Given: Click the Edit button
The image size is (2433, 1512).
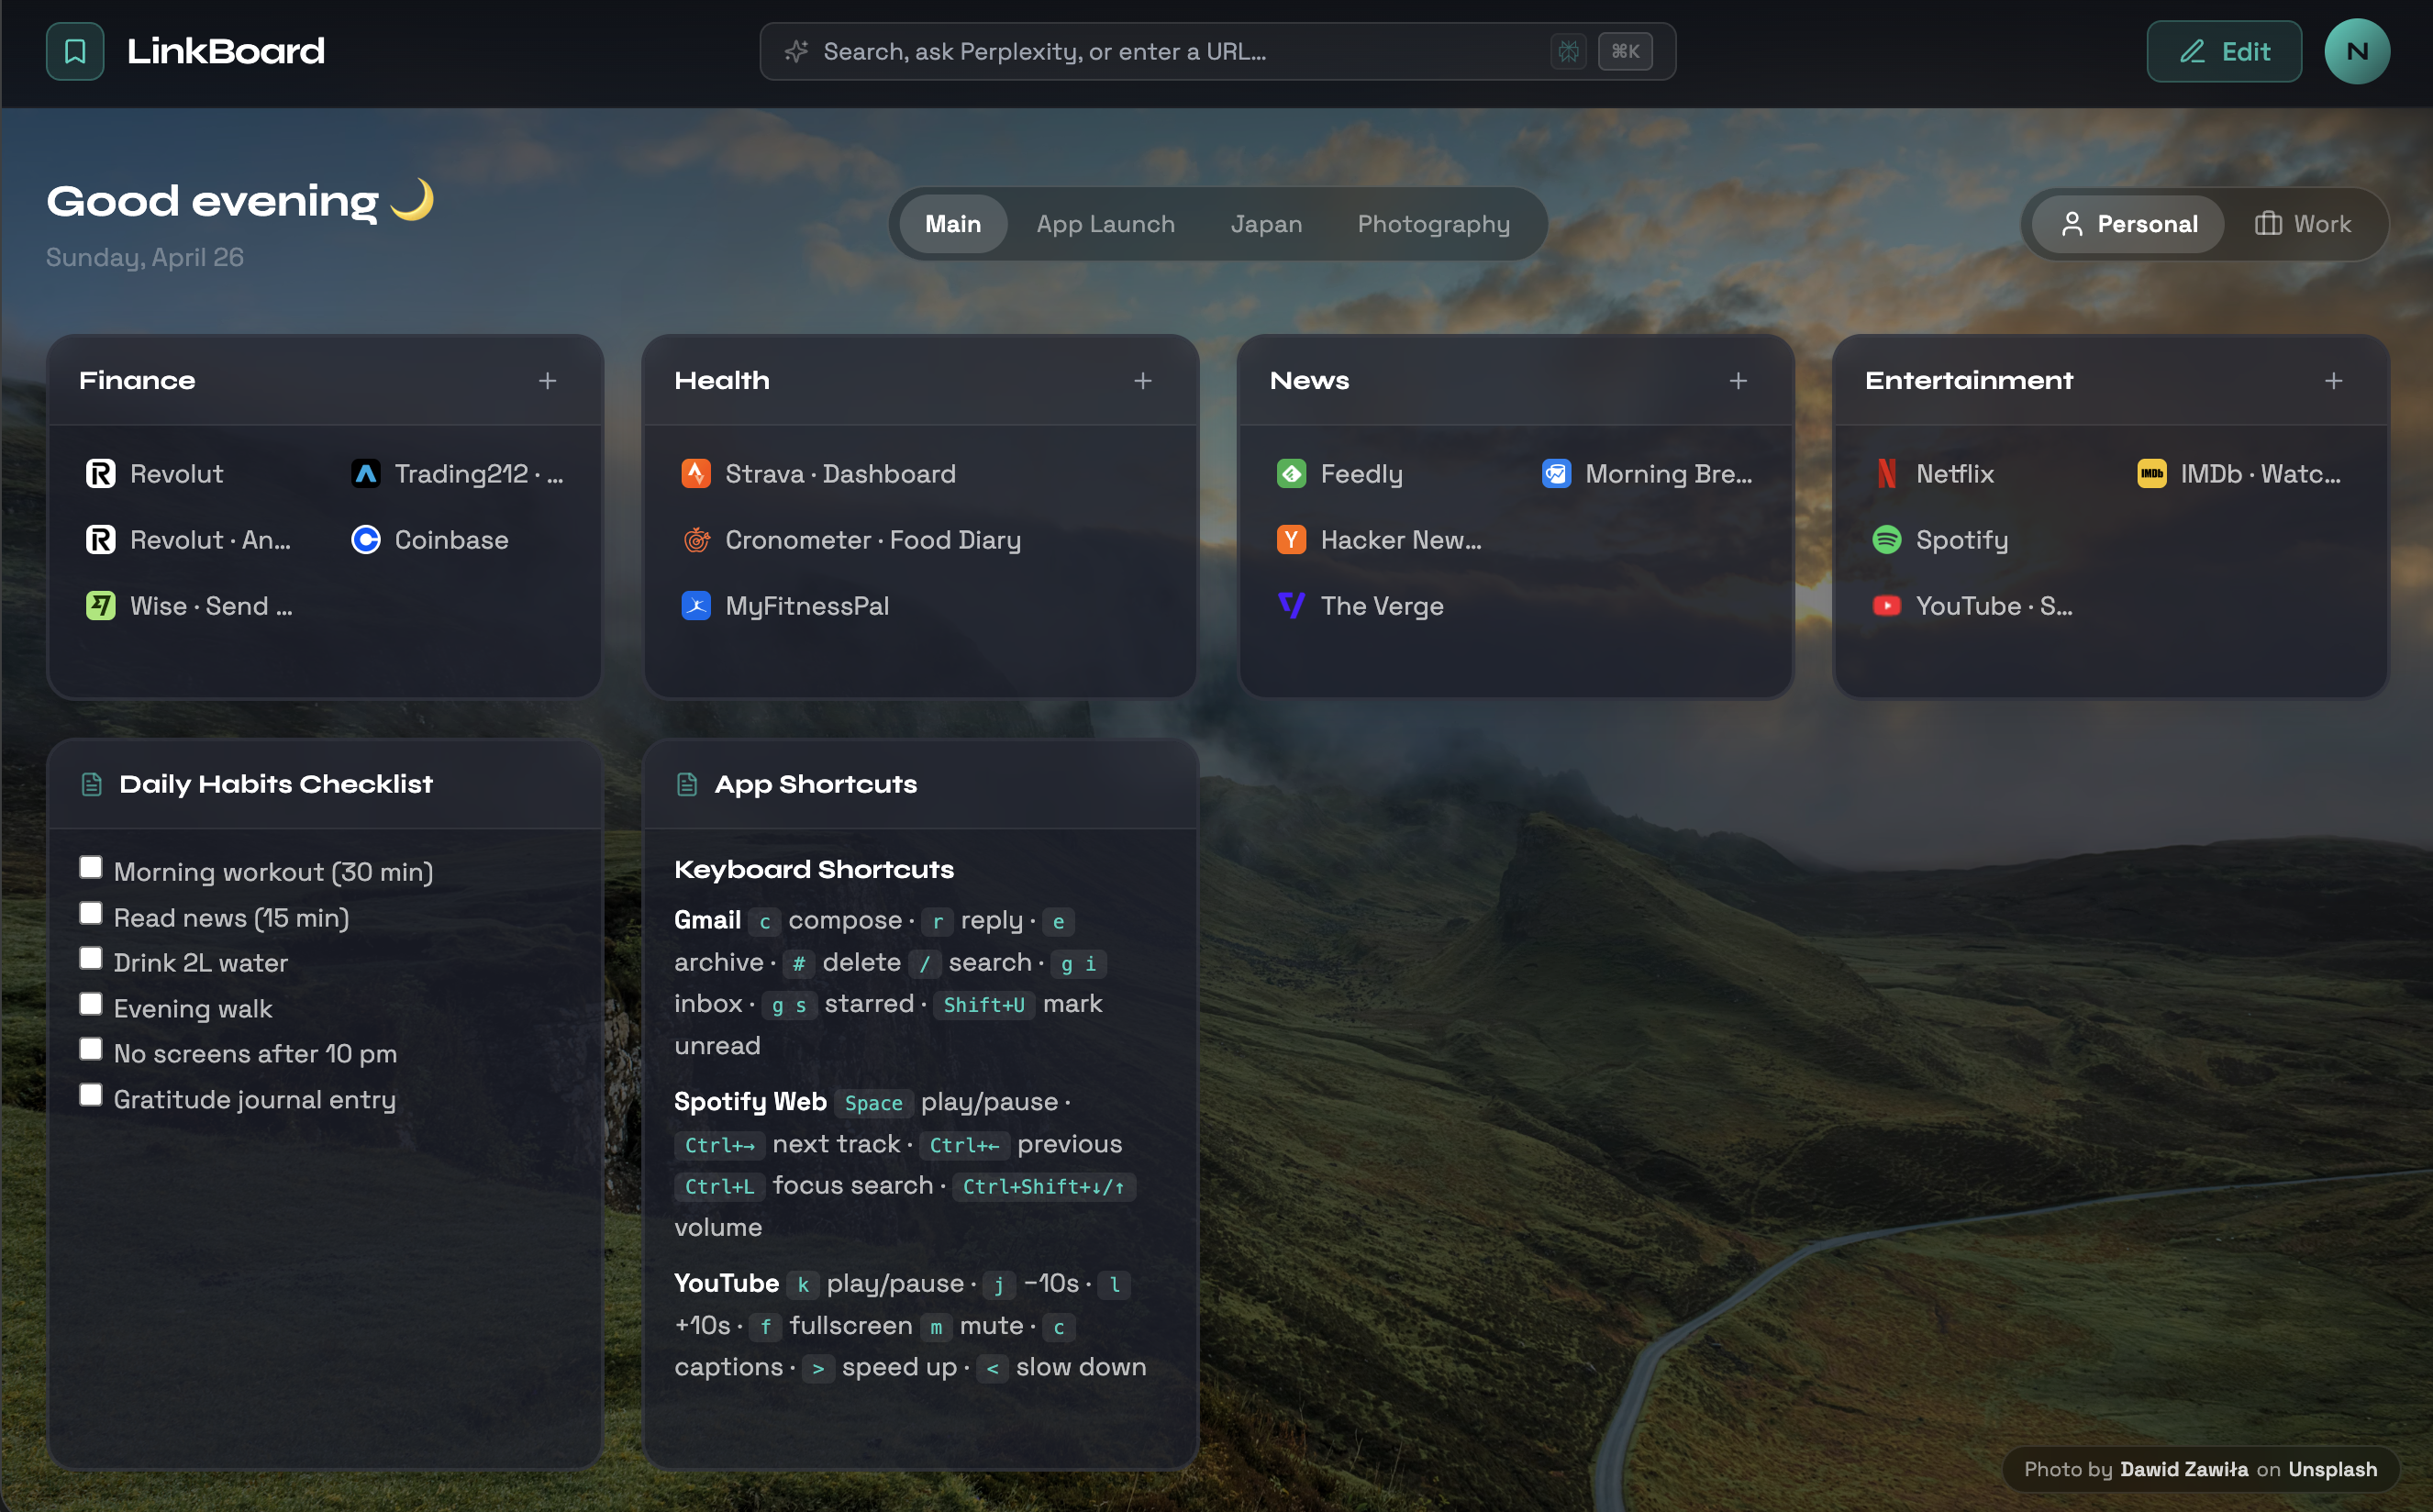Looking at the screenshot, I should click(x=2224, y=51).
